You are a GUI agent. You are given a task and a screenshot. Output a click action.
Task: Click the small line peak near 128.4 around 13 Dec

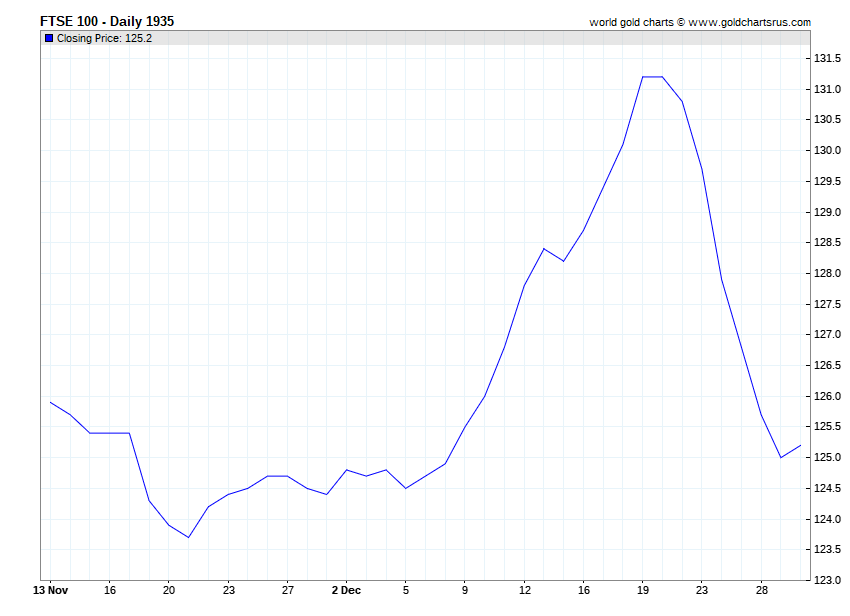(x=544, y=249)
